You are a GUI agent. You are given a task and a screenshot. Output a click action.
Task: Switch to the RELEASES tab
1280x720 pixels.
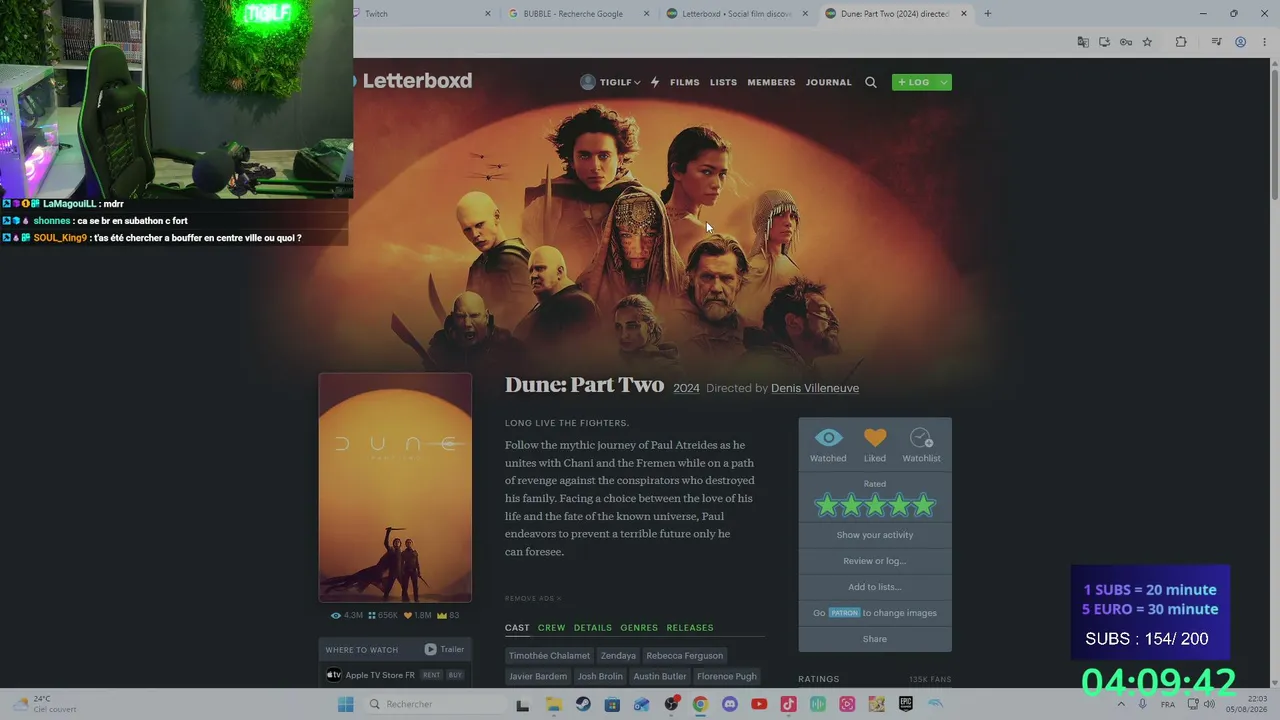[690, 628]
